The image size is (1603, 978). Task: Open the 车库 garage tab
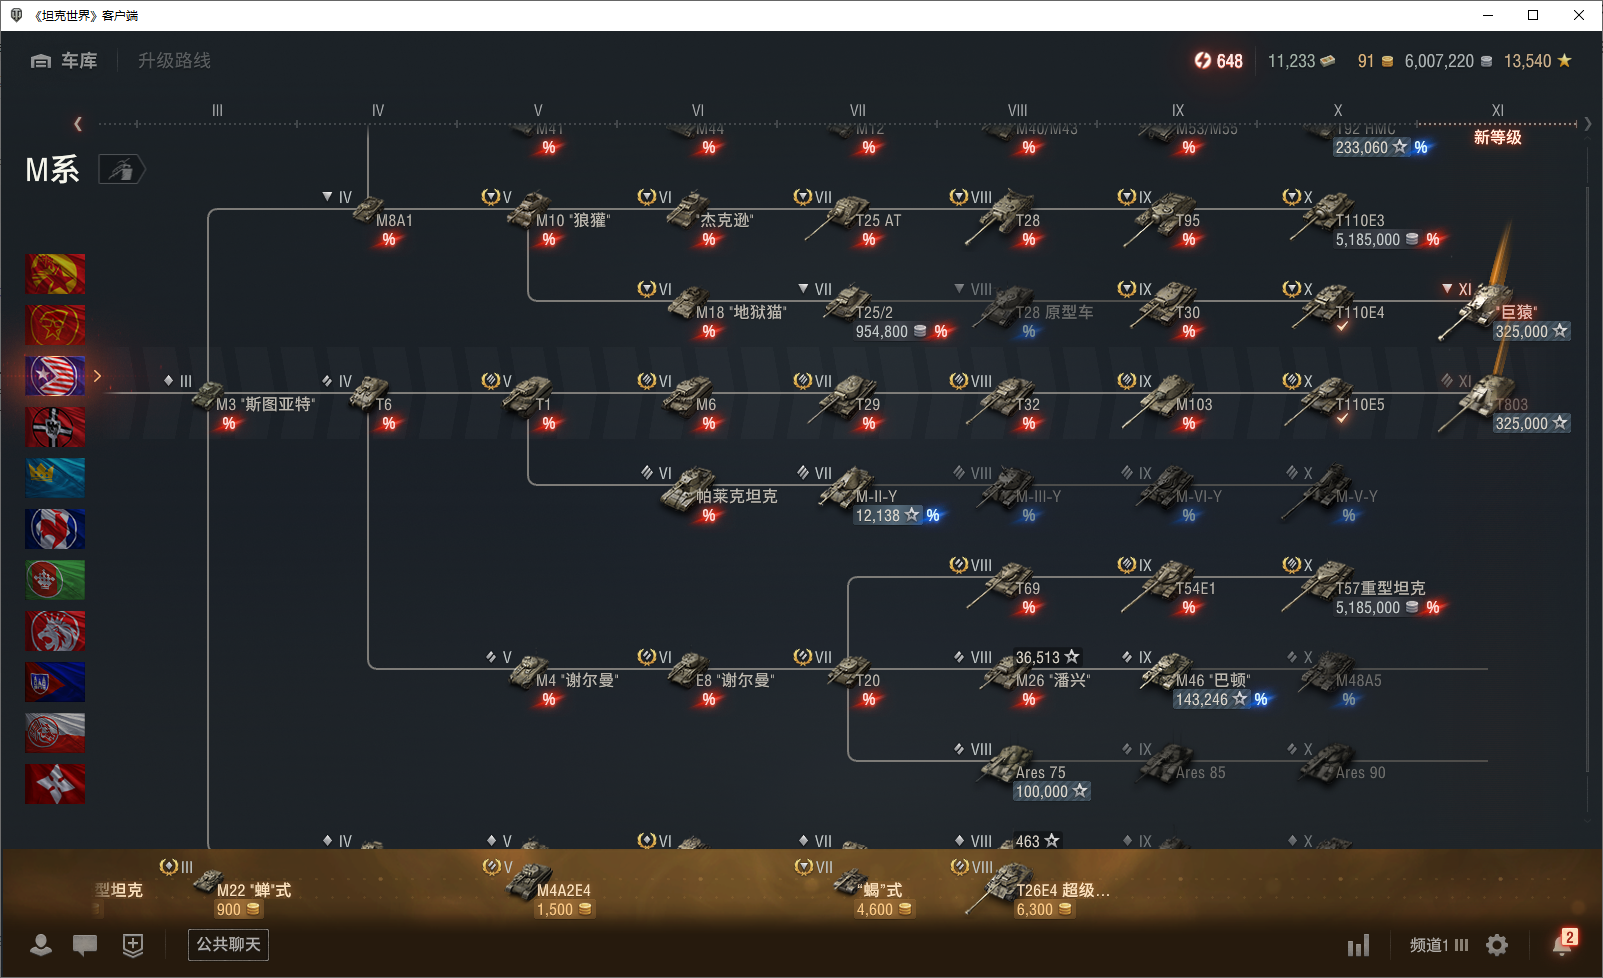click(x=64, y=61)
